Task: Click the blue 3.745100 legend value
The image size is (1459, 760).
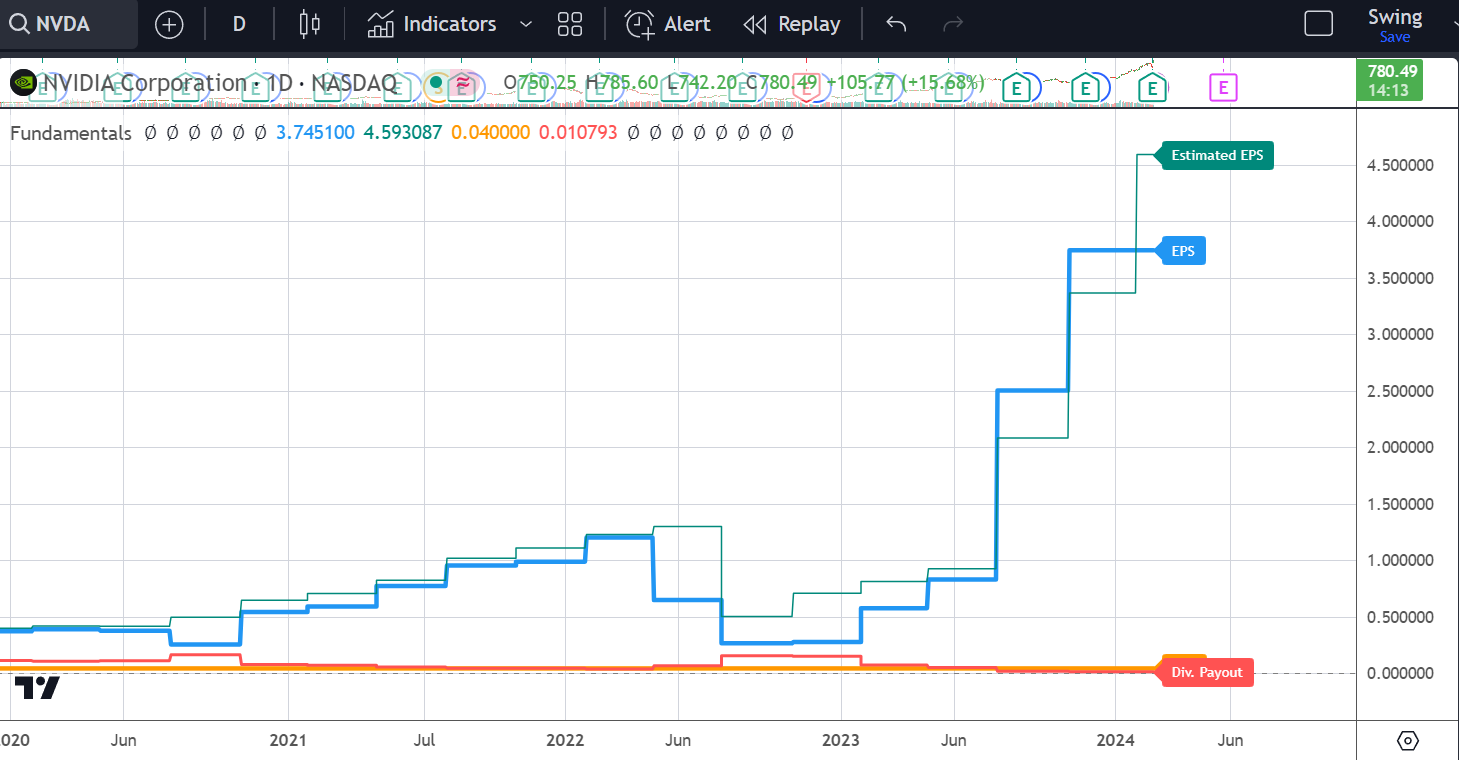Action: pyautogui.click(x=315, y=132)
